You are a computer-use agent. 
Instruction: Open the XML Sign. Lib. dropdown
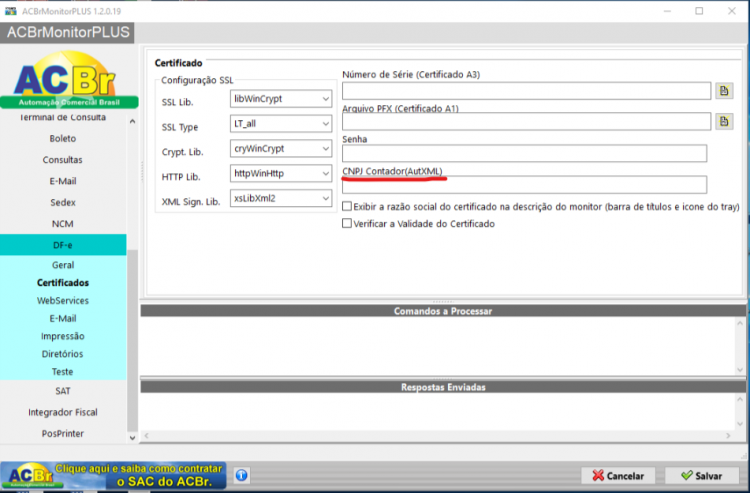(x=281, y=198)
